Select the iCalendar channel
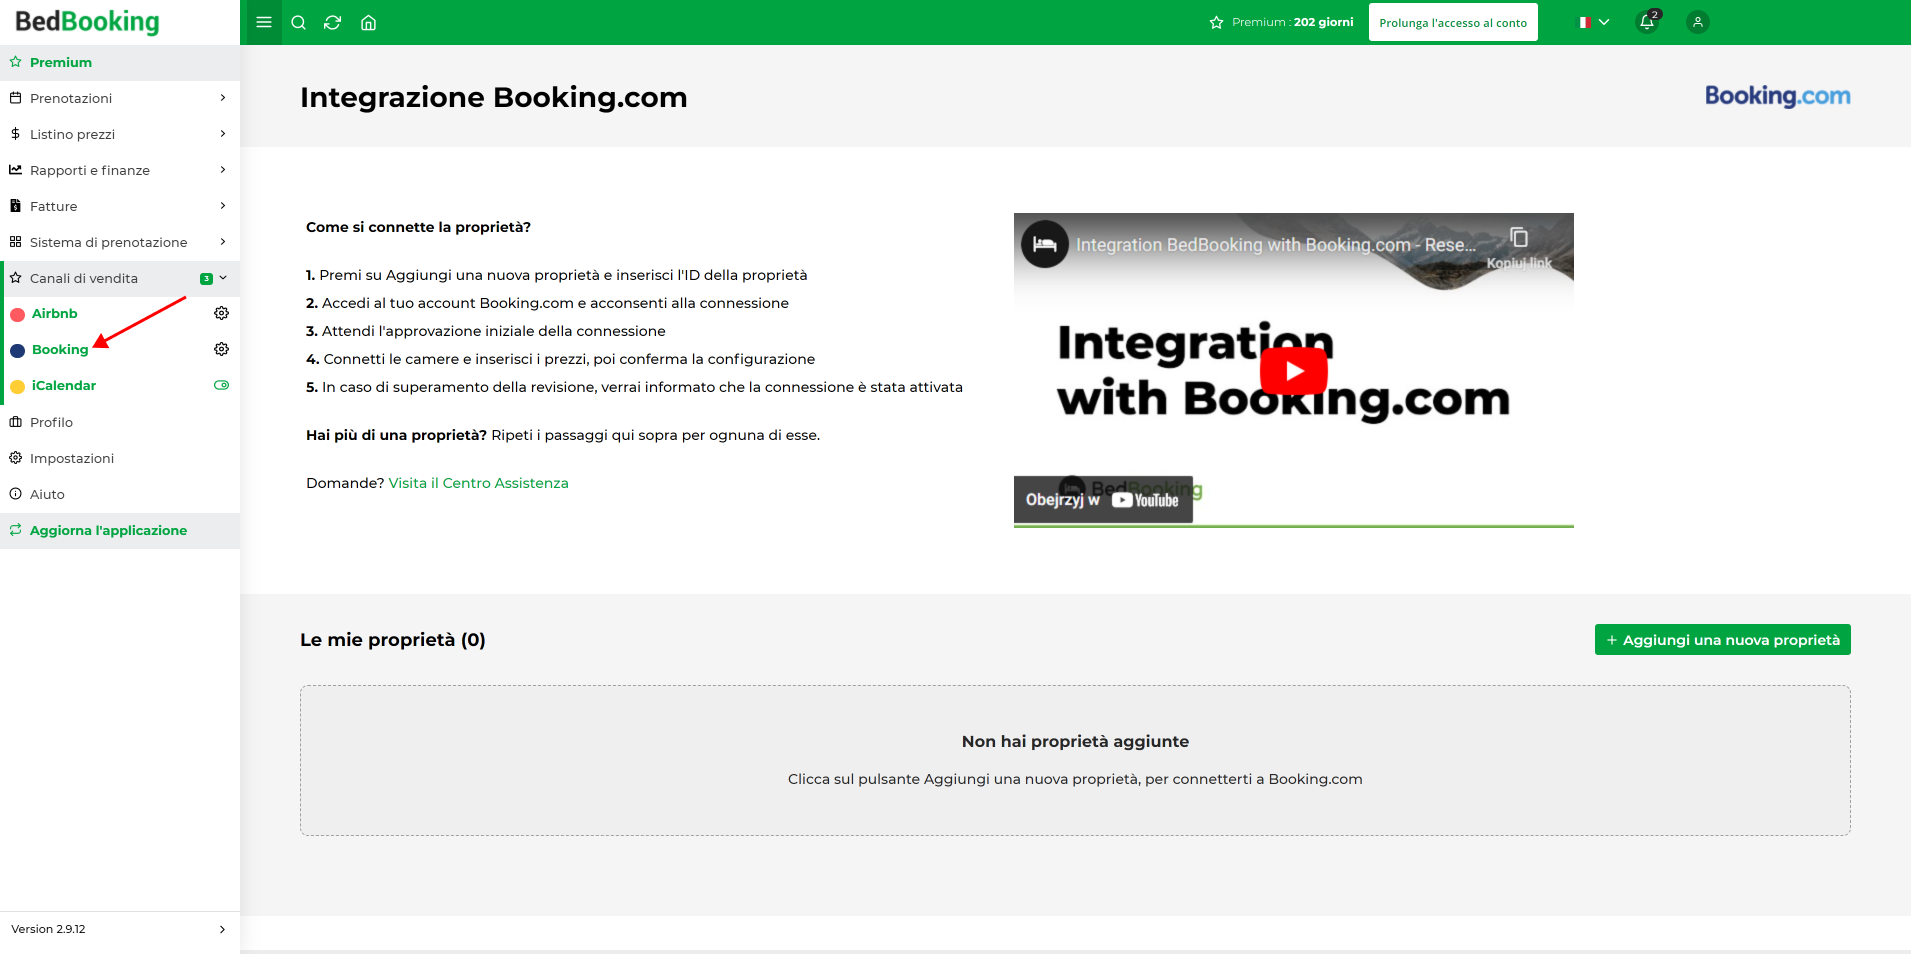 pos(64,385)
